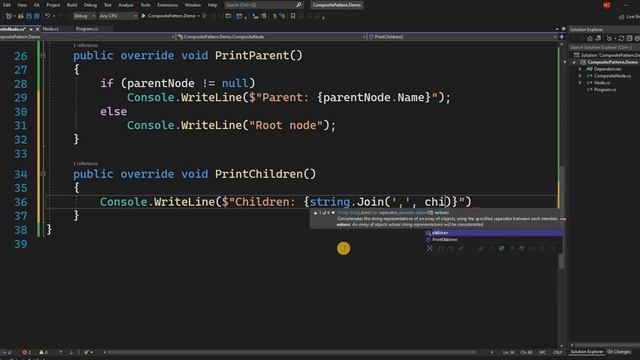This screenshot has width=640, height=360.
Task: Expand the CompositeNode.cs tree node
Action: [580, 76]
